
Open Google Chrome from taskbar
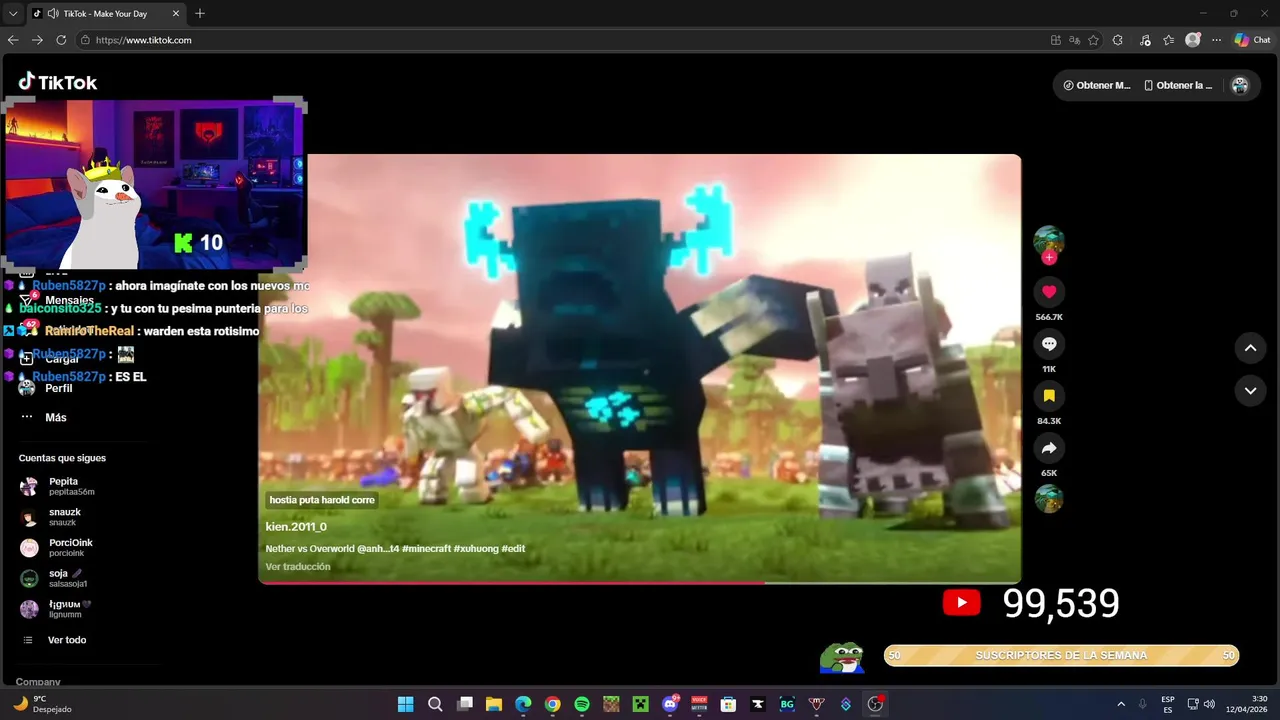point(552,704)
